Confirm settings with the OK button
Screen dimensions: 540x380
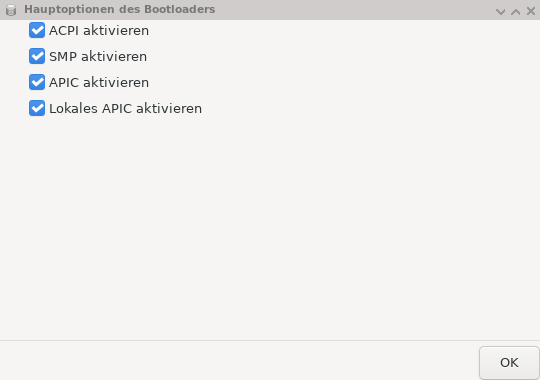[x=509, y=363]
